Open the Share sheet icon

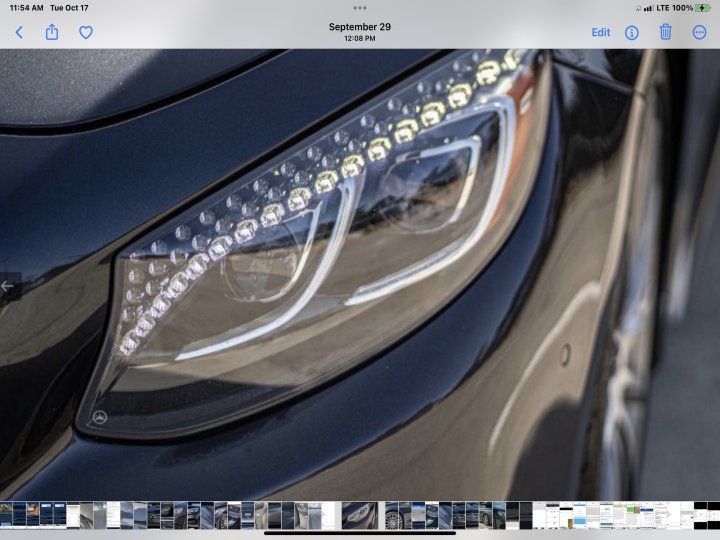click(52, 32)
